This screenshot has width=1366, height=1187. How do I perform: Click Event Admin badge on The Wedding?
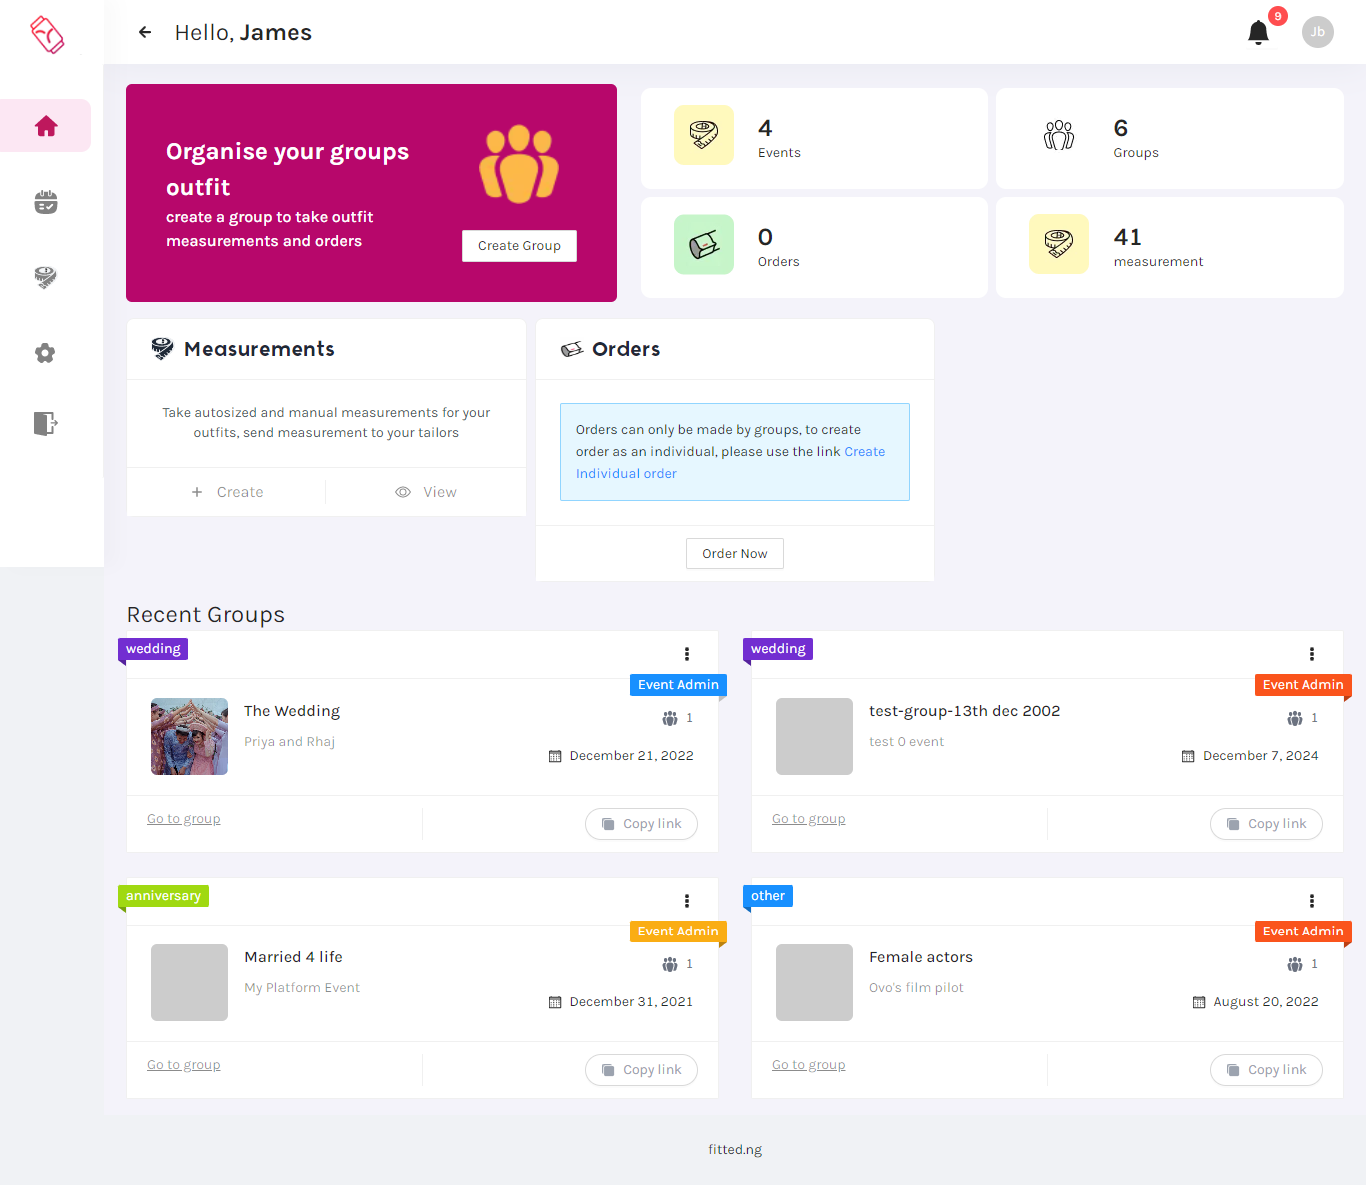pyautogui.click(x=678, y=685)
